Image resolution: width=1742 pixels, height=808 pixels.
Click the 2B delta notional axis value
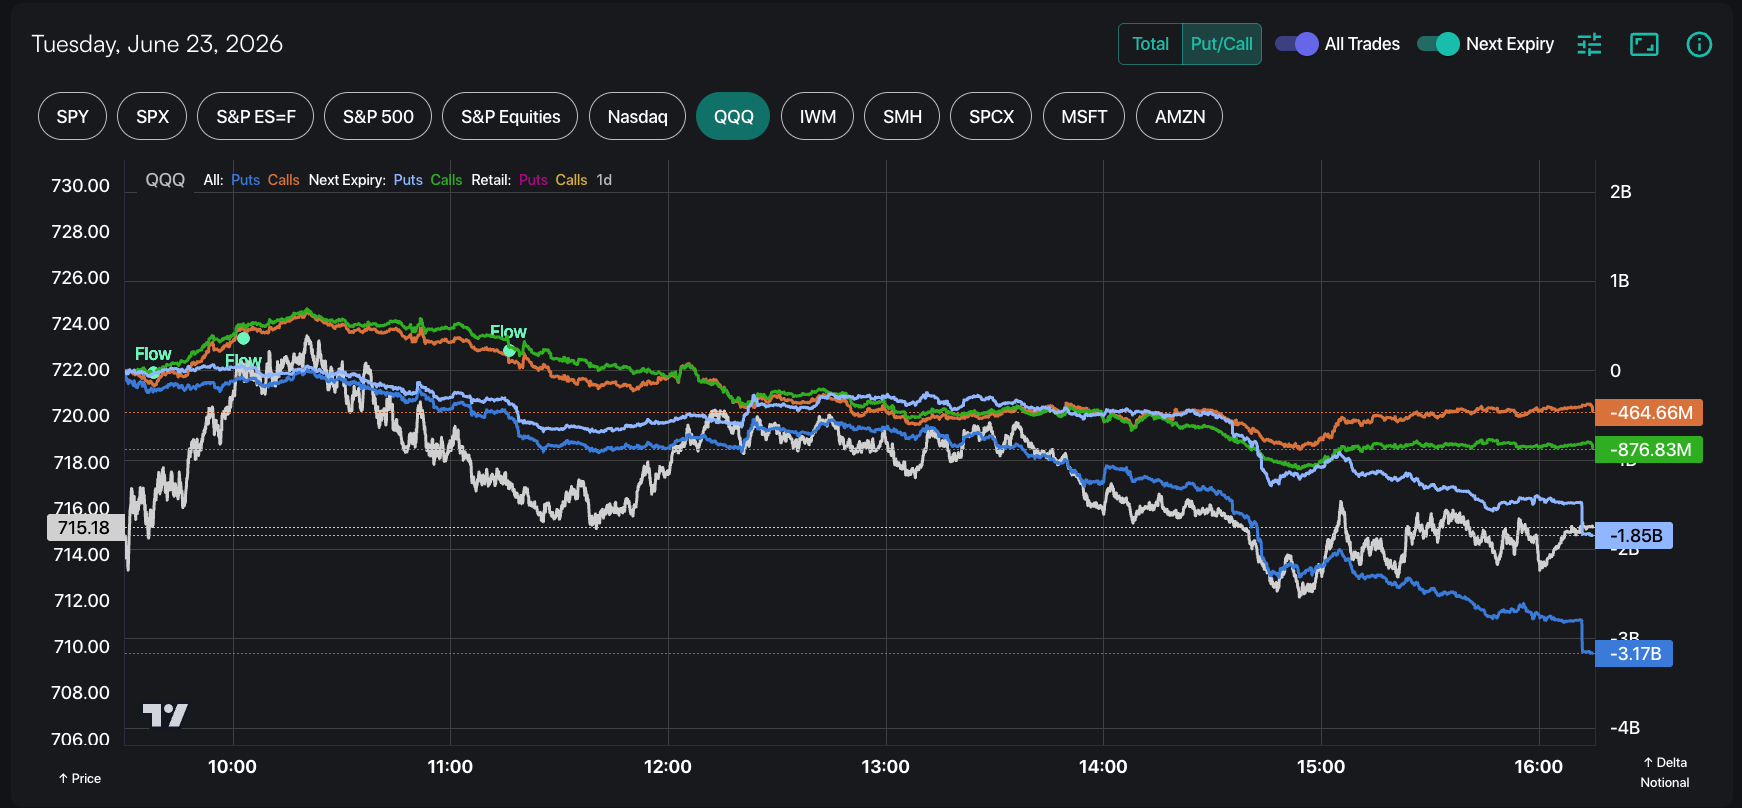1621,192
